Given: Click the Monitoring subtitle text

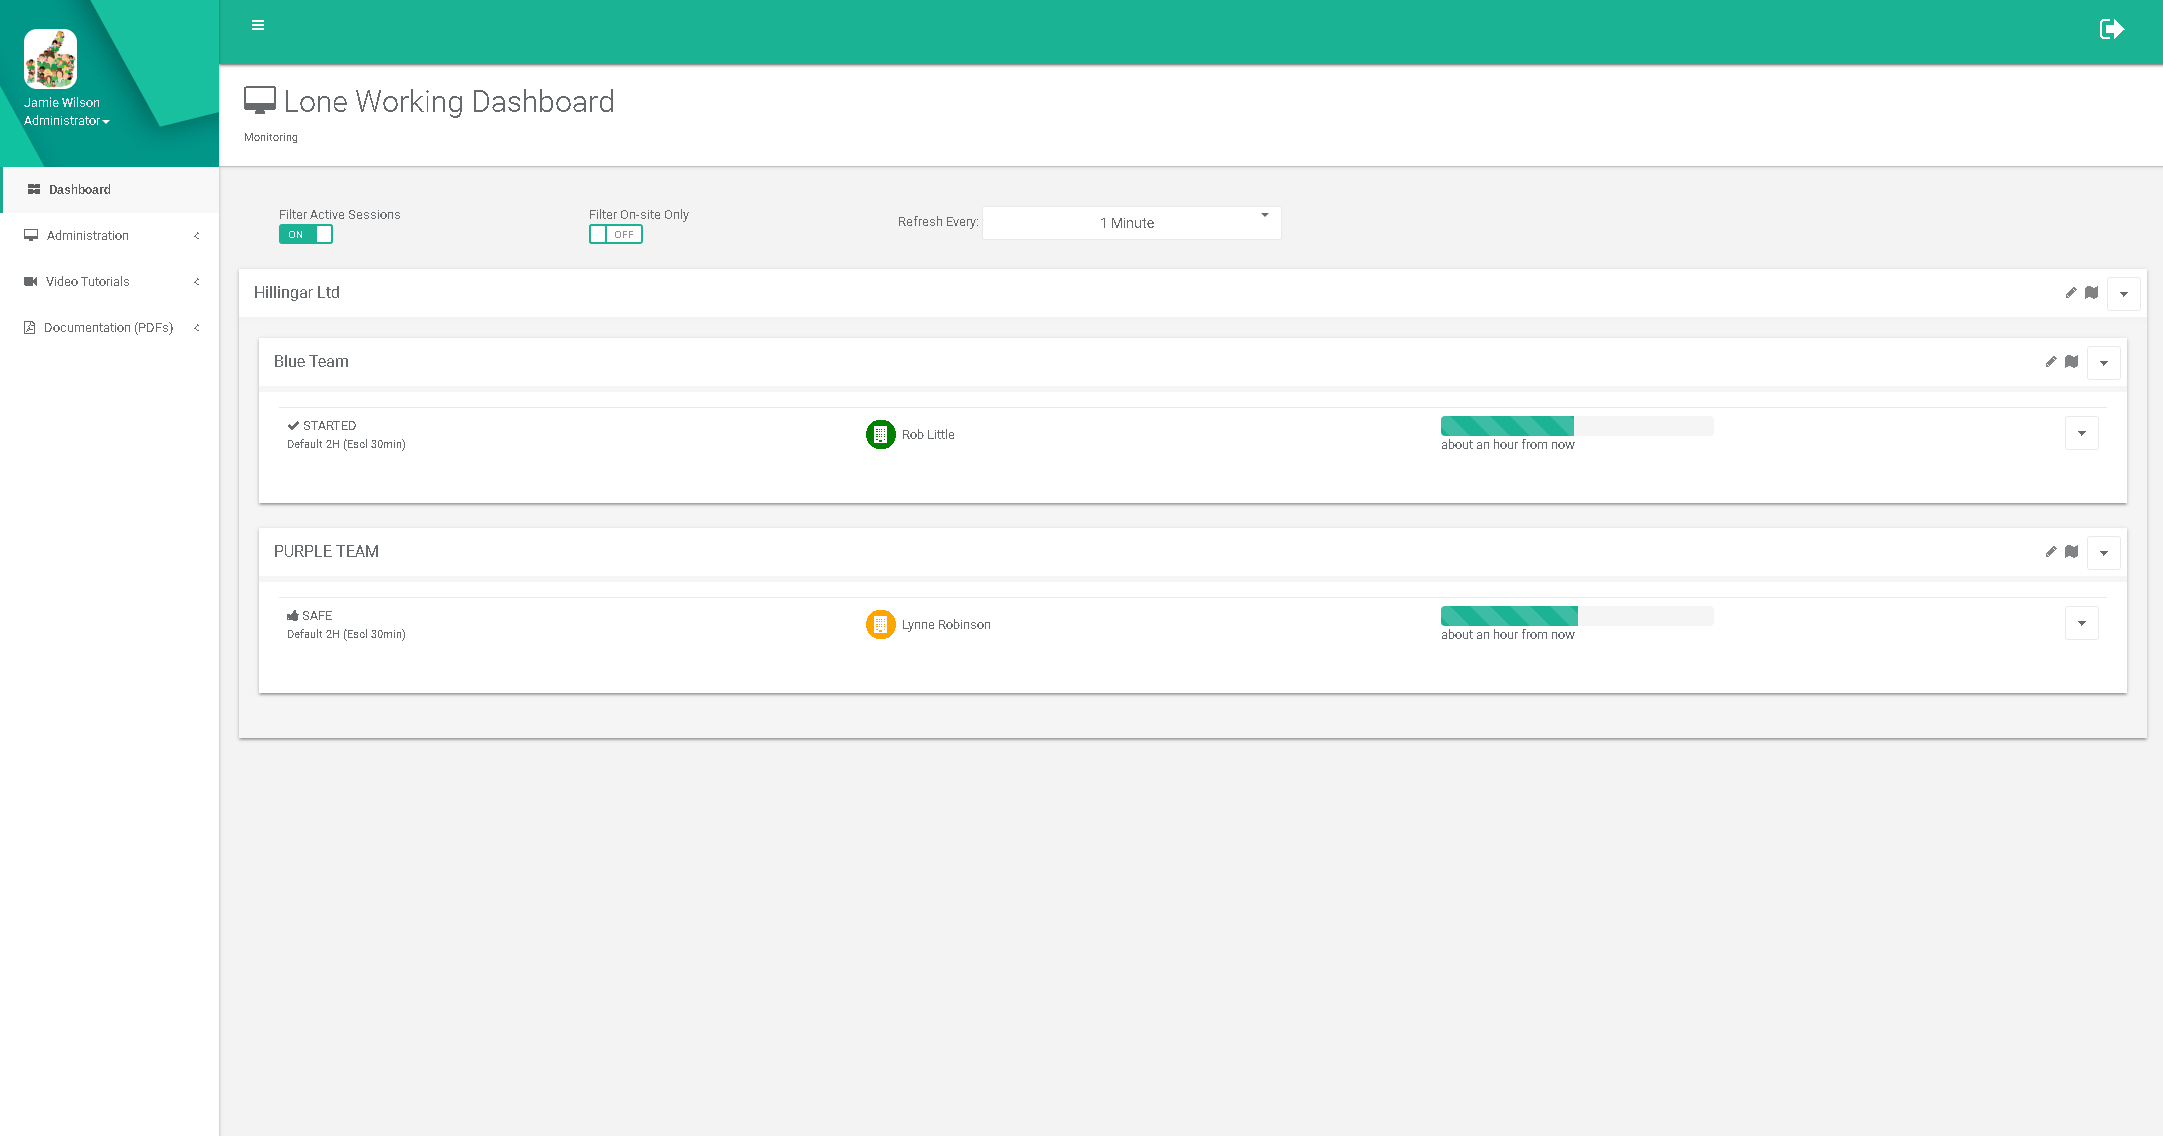Looking at the screenshot, I should click(x=271, y=138).
